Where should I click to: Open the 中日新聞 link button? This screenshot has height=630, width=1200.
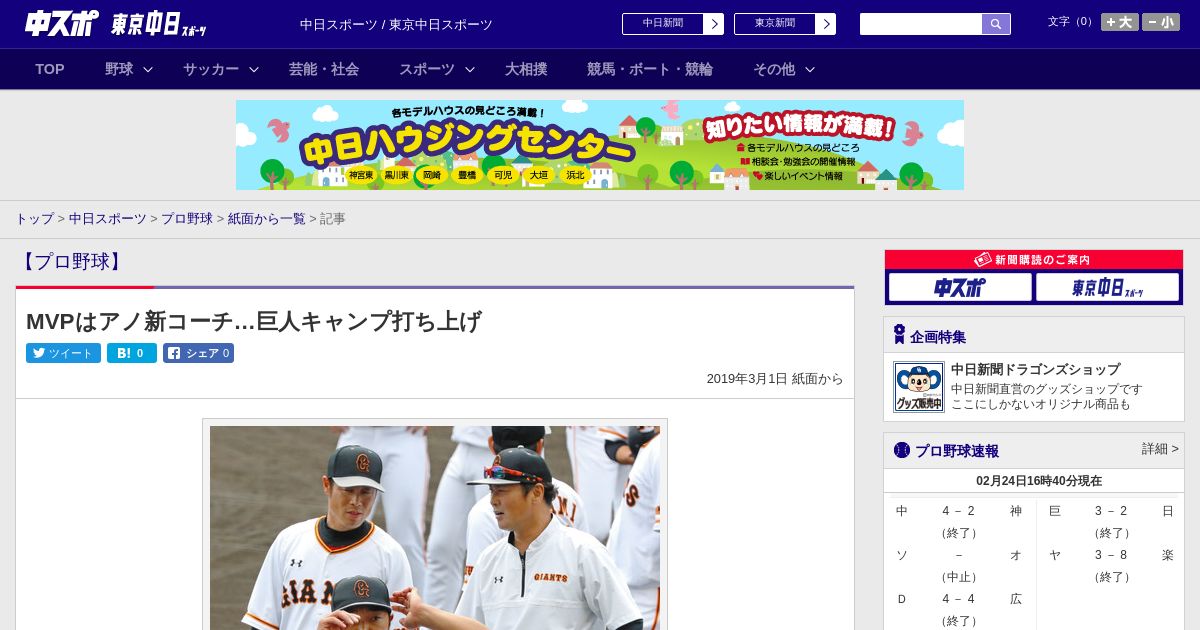tap(662, 24)
